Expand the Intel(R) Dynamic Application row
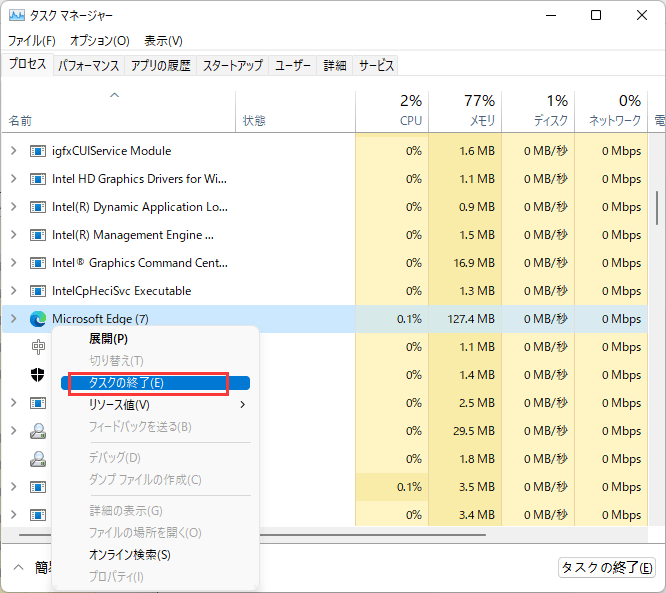 click(x=14, y=207)
